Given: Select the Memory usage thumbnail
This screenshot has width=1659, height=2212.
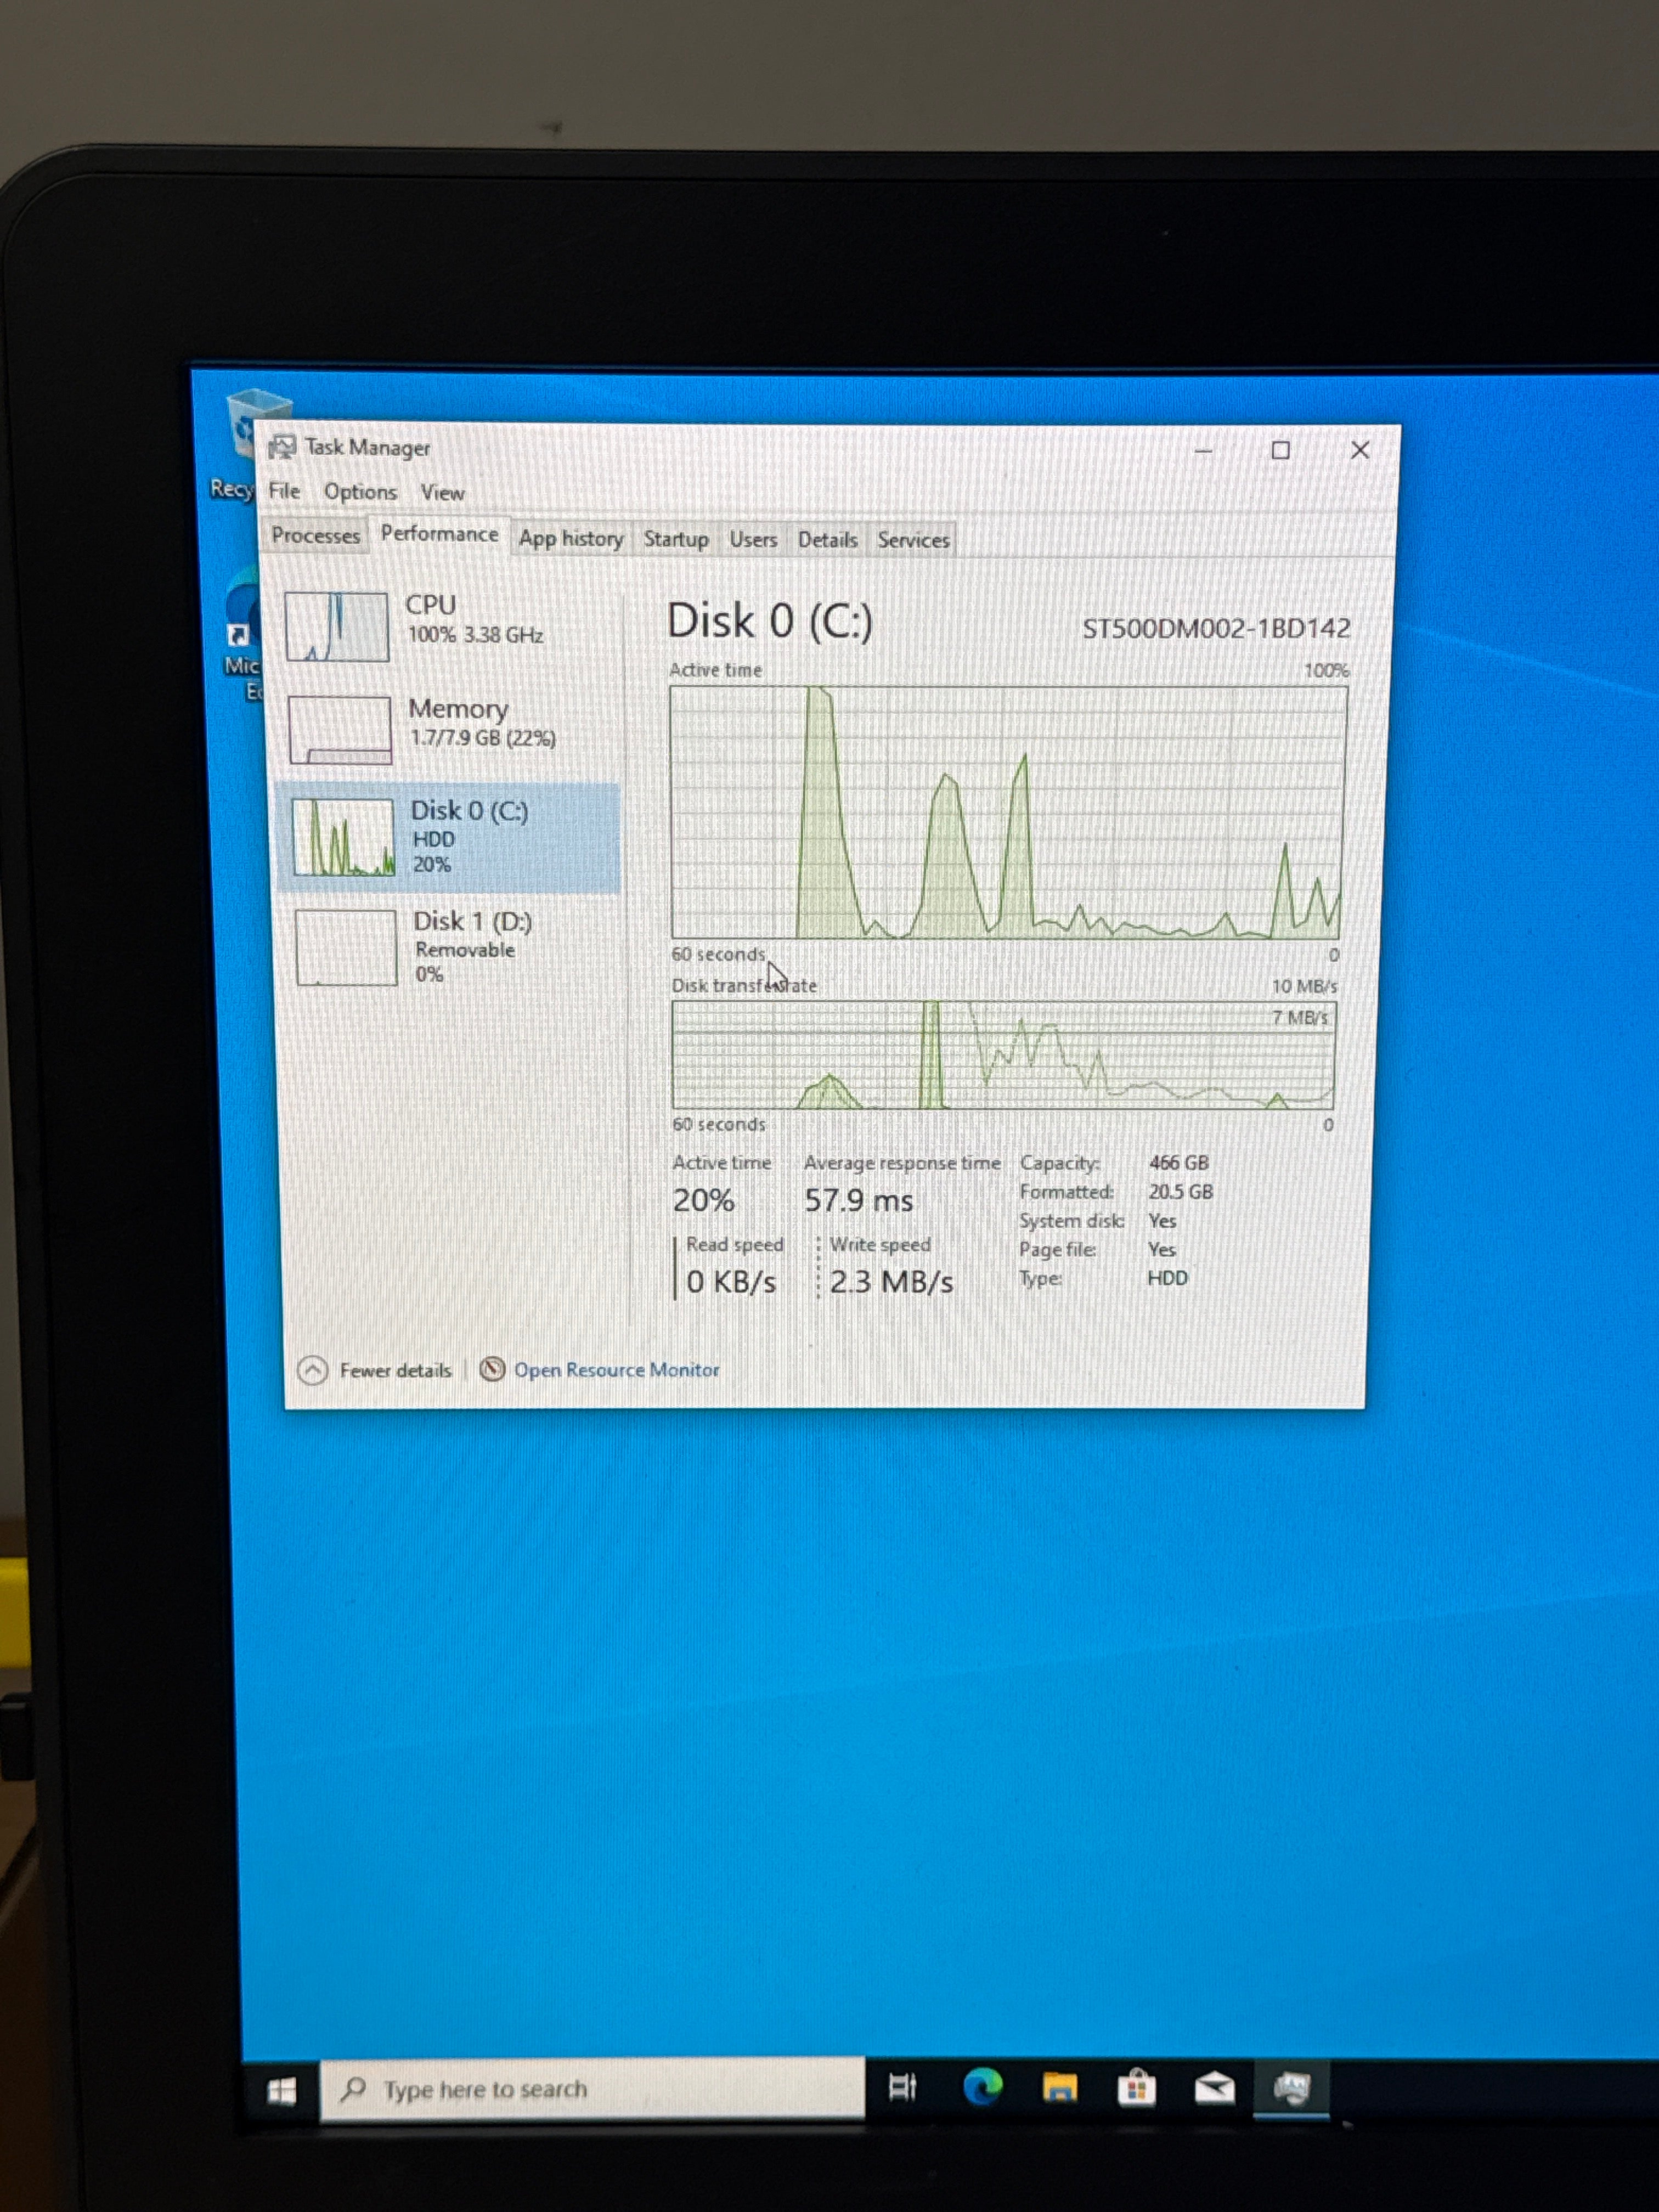Looking at the screenshot, I should 340,730.
